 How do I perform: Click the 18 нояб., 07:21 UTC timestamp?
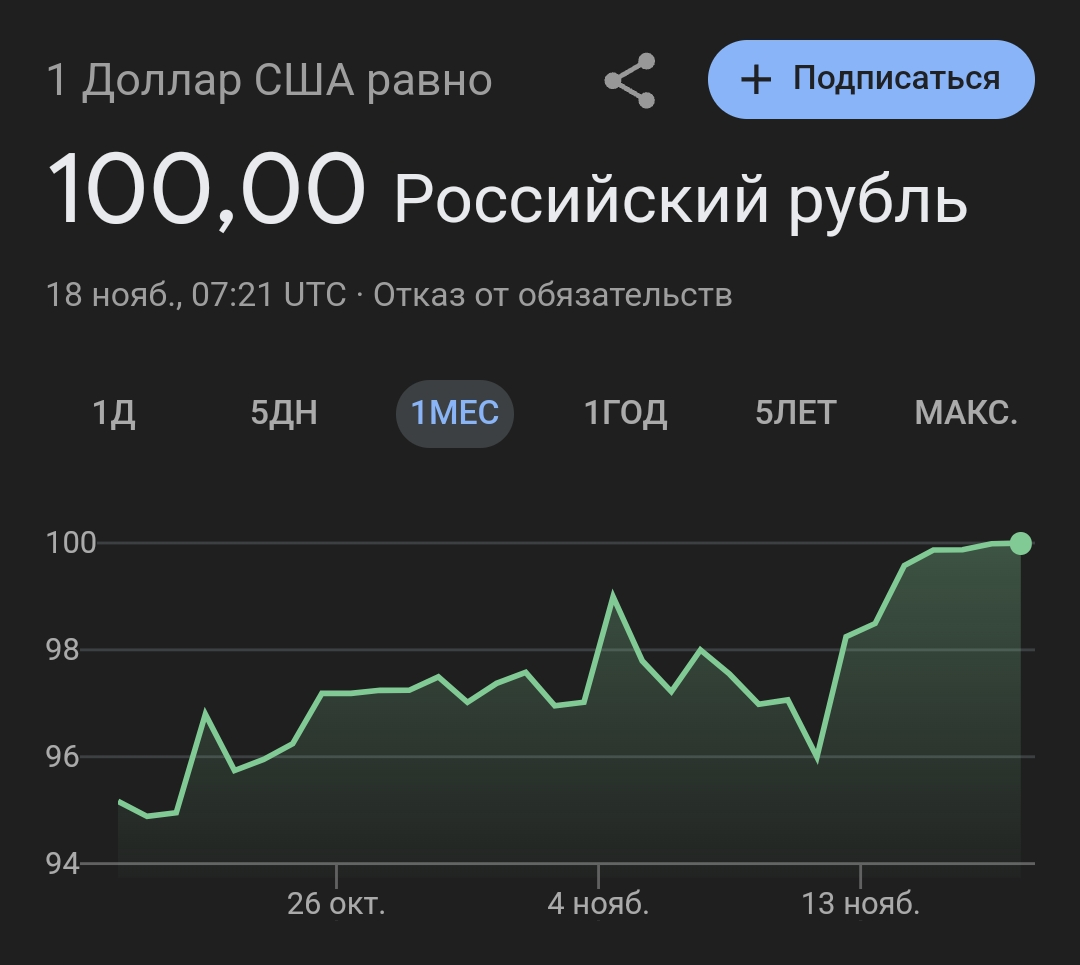tap(196, 295)
